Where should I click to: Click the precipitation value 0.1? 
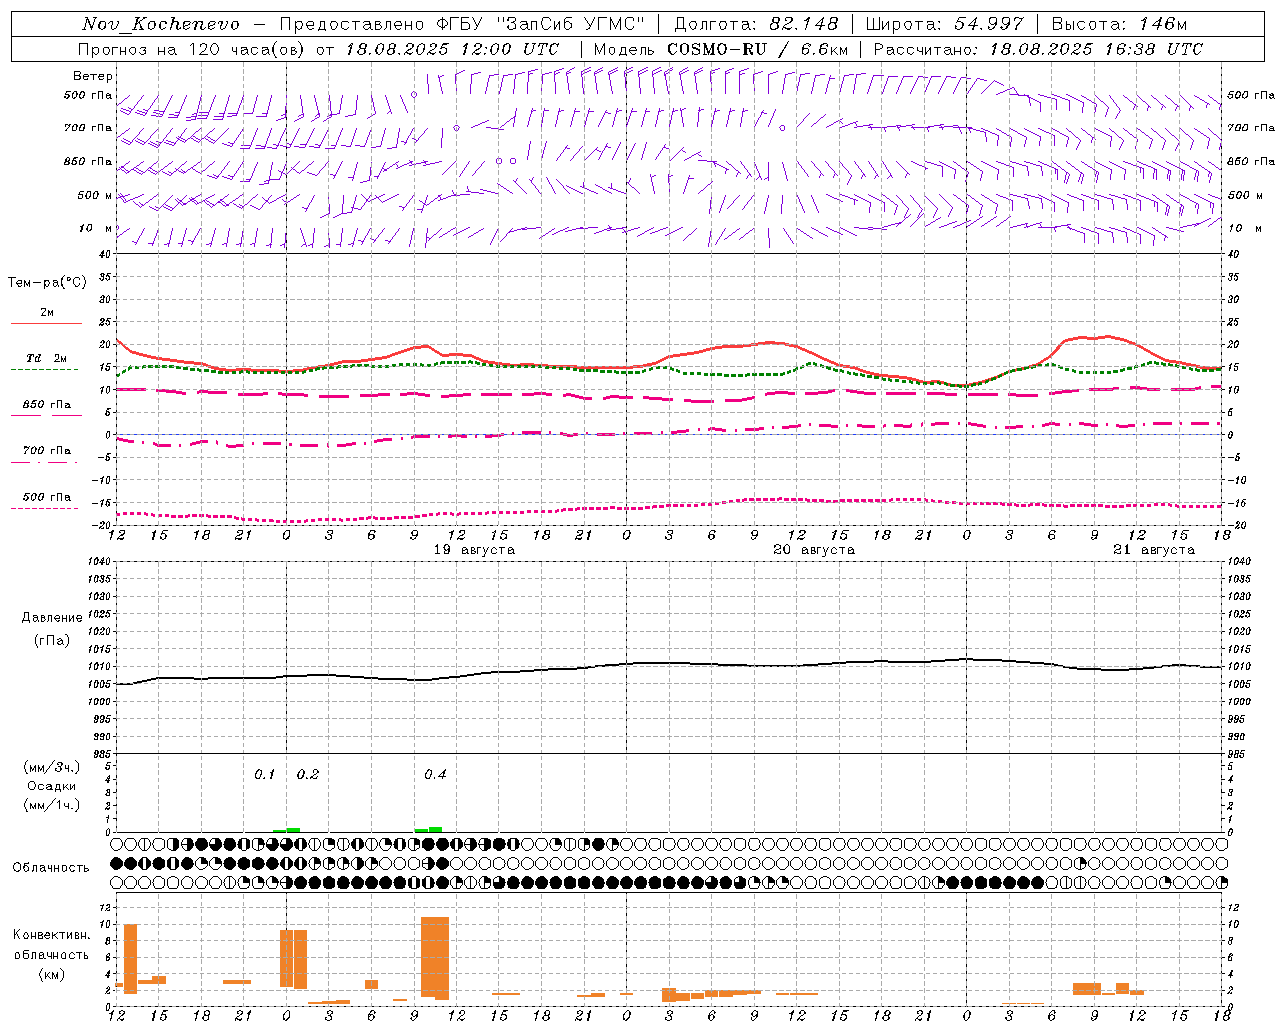pyautogui.click(x=264, y=774)
